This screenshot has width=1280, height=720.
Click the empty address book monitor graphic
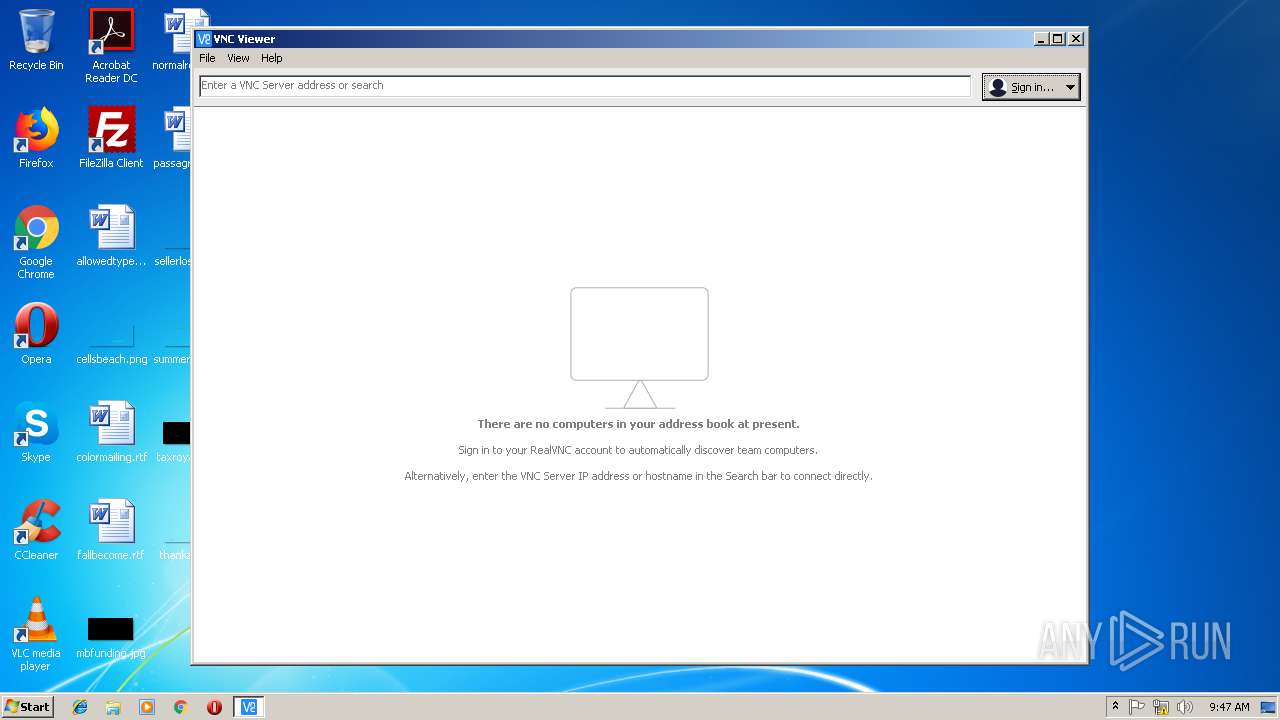(639, 347)
